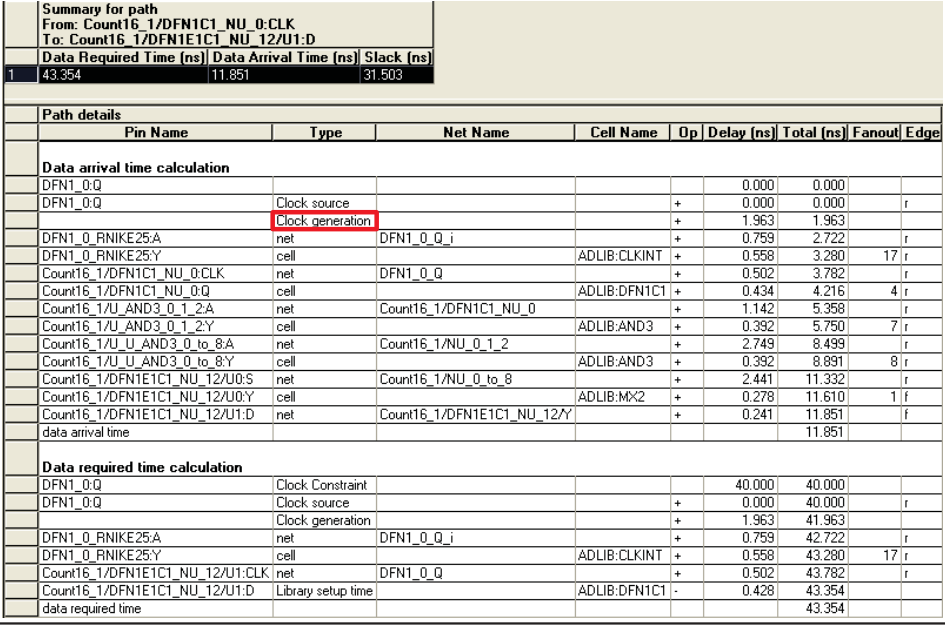Screen dimensions: 945x625
Task: Select the Edge column header
Action: tap(922, 132)
